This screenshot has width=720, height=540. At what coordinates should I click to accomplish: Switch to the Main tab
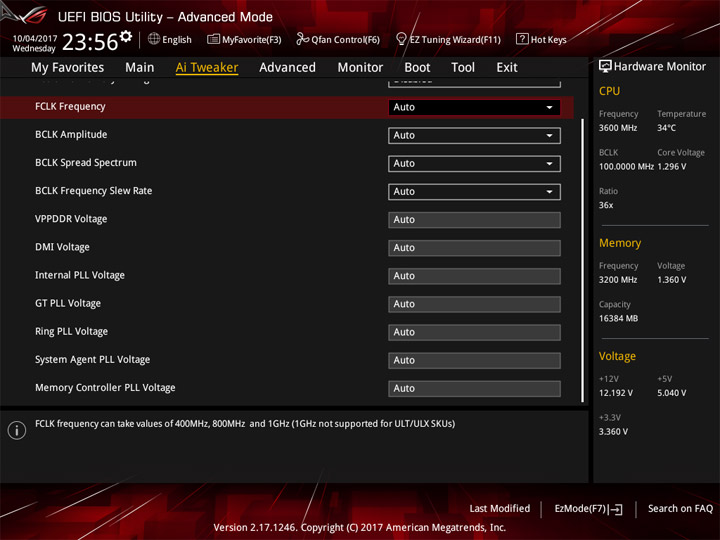pyautogui.click(x=140, y=68)
